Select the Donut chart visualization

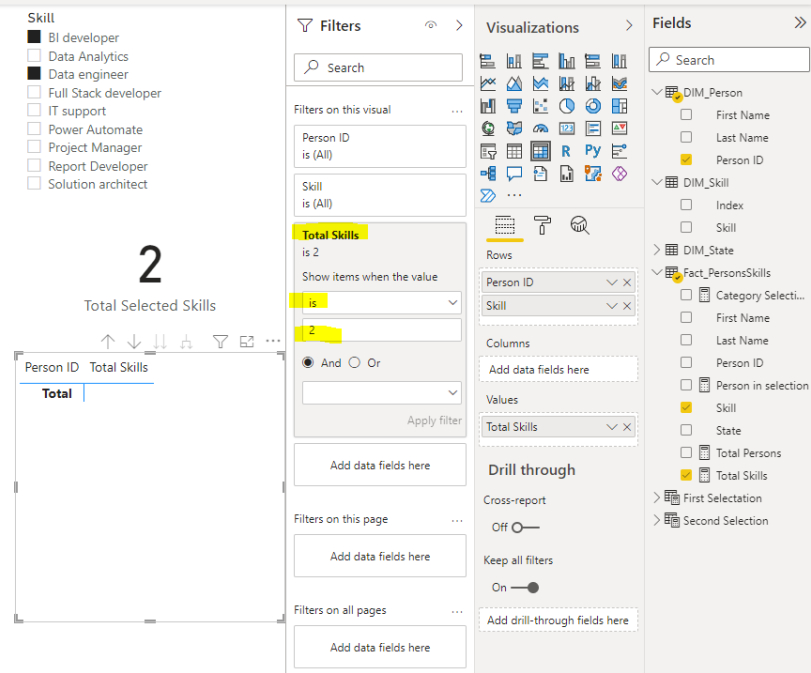click(x=593, y=106)
